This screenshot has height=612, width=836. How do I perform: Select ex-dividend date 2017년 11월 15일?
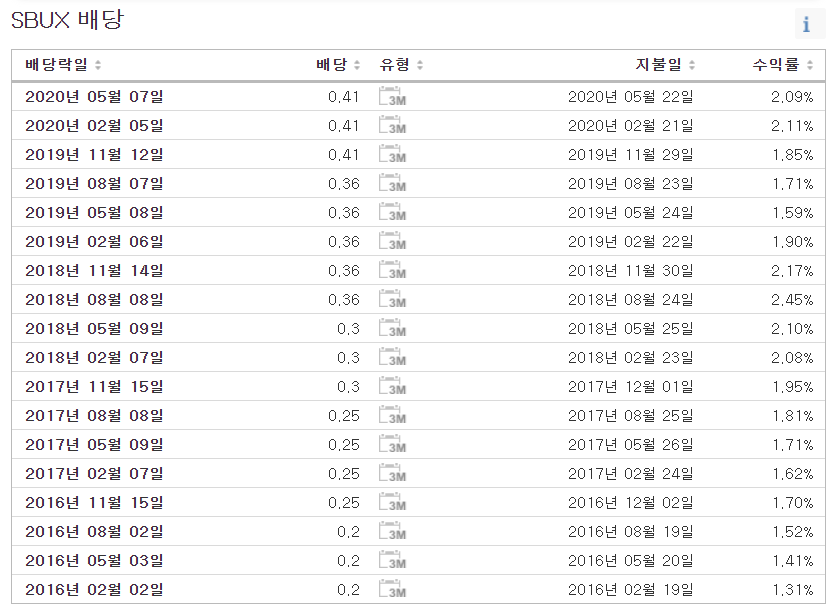click(x=94, y=386)
